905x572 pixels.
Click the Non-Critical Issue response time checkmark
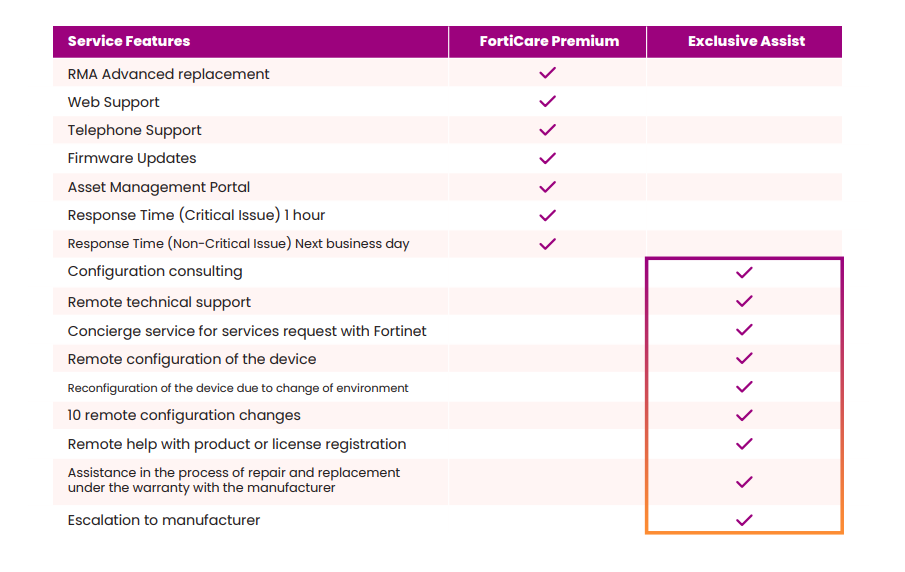tap(547, 243)
